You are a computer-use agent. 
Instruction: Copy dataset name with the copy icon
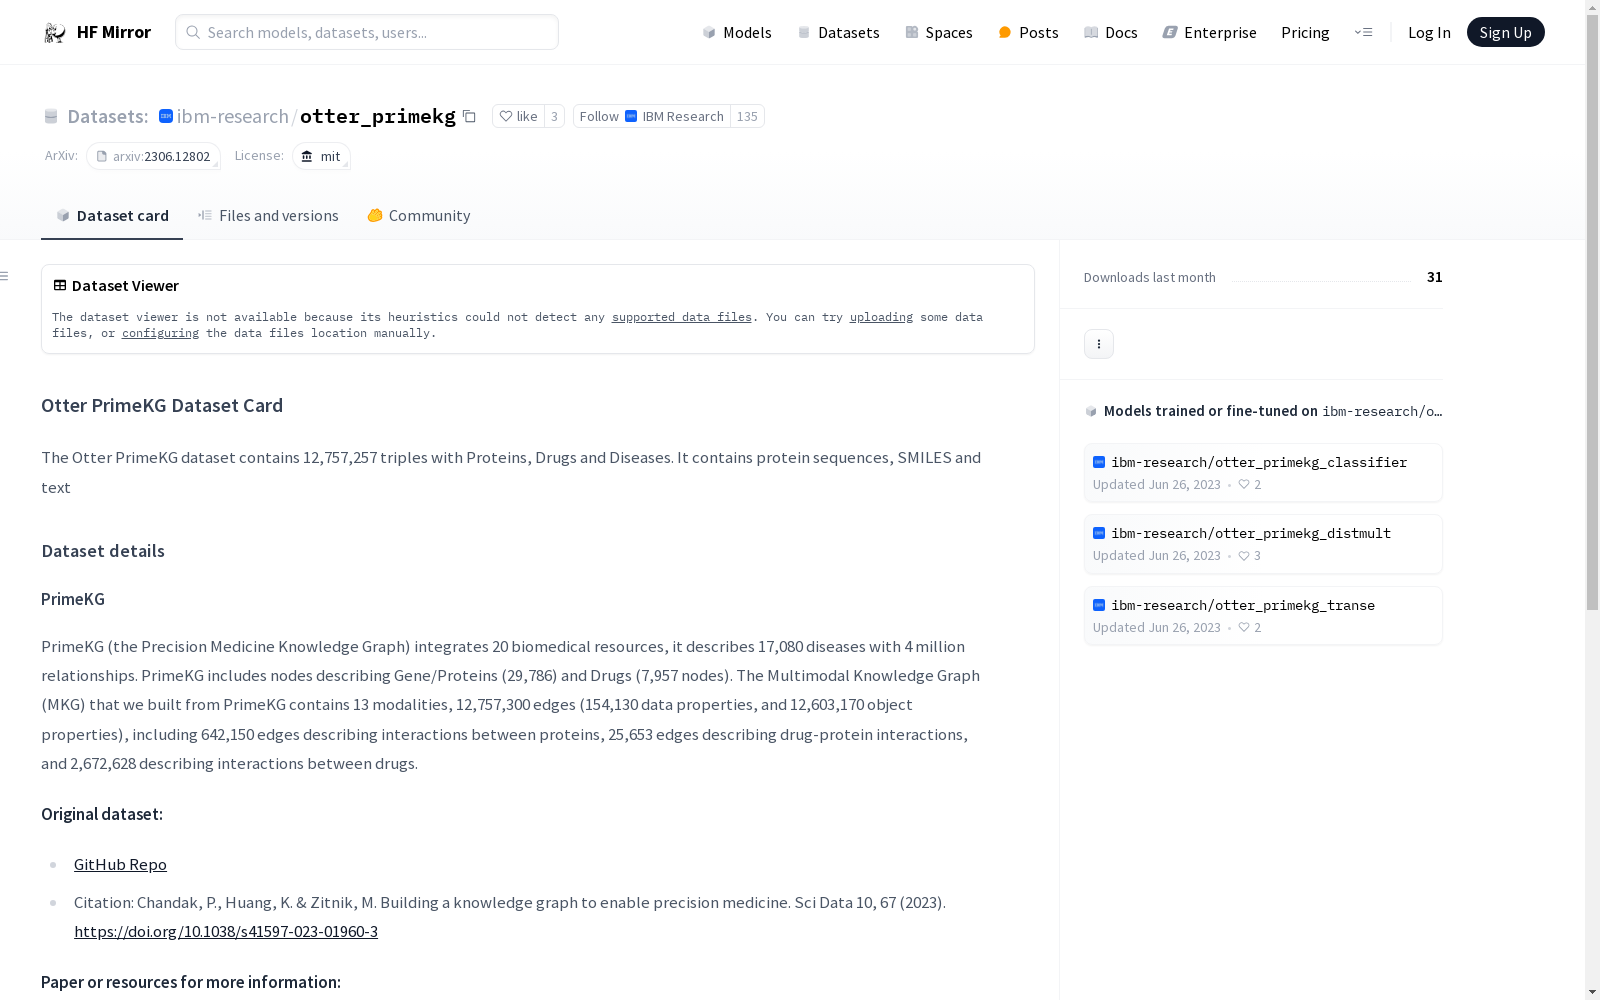[469, 116]
